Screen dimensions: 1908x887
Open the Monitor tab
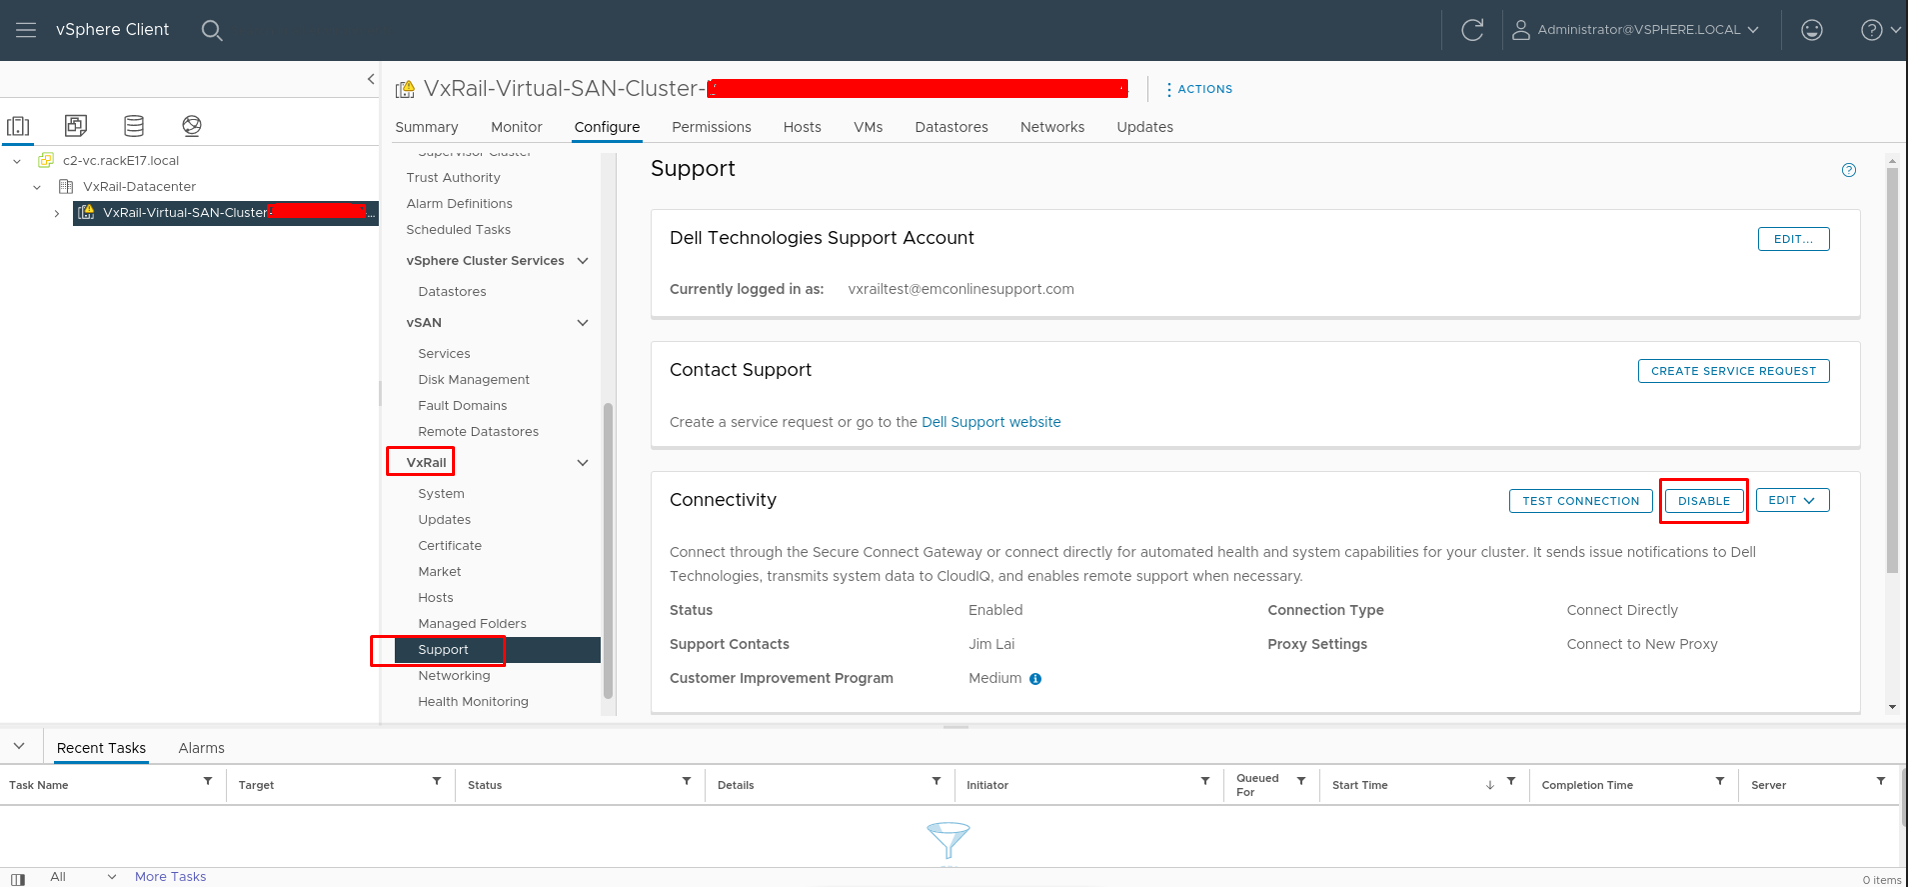pos(517,127)
